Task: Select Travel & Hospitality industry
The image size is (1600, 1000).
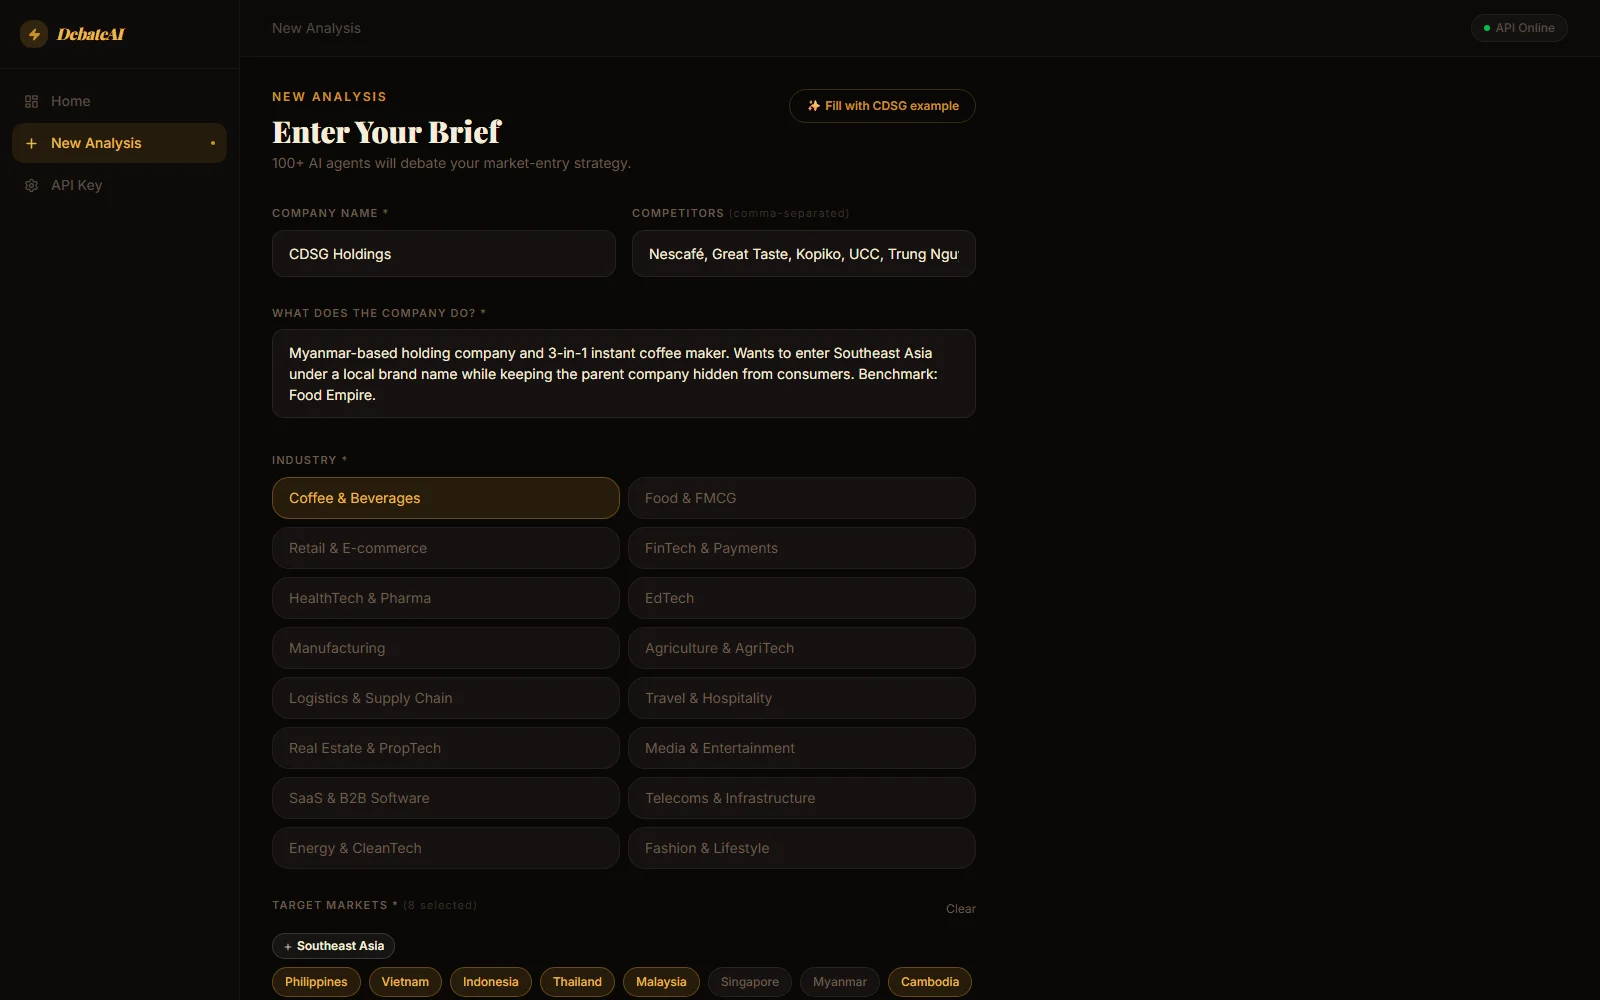Action: click(x=802, y=698)
